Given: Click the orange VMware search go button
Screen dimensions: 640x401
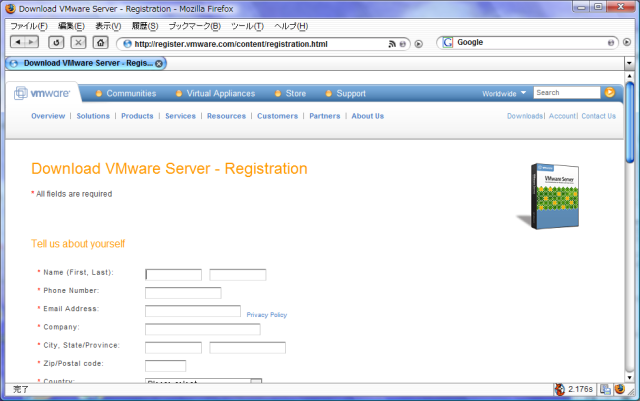Looking at the screenshot, I should 609,93.
